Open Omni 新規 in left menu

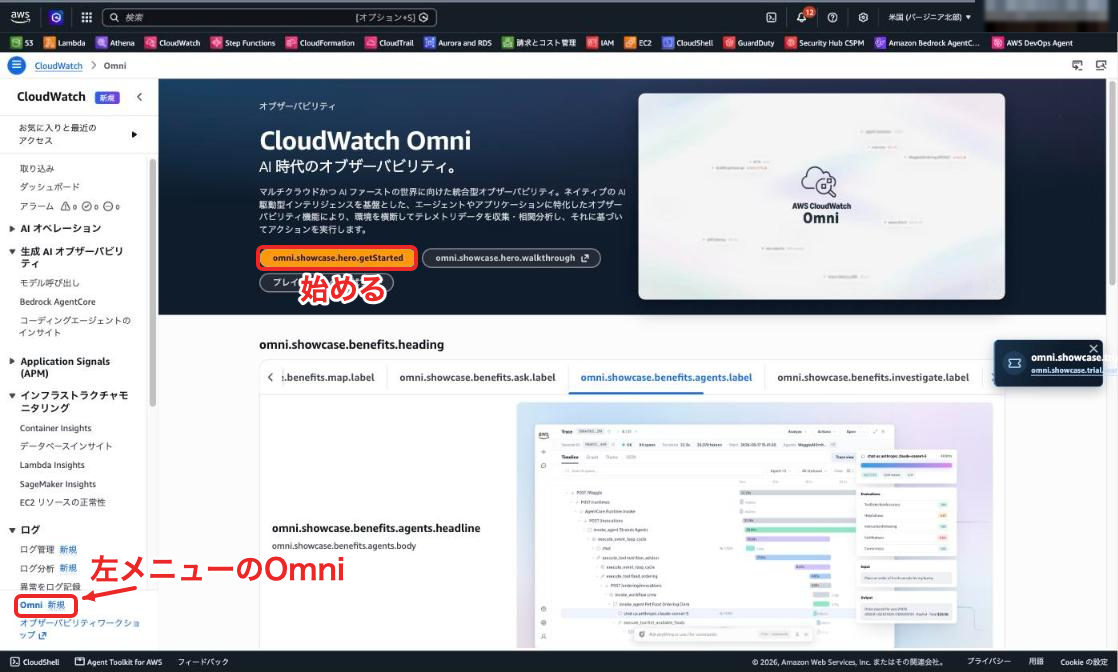pos(43,605)
